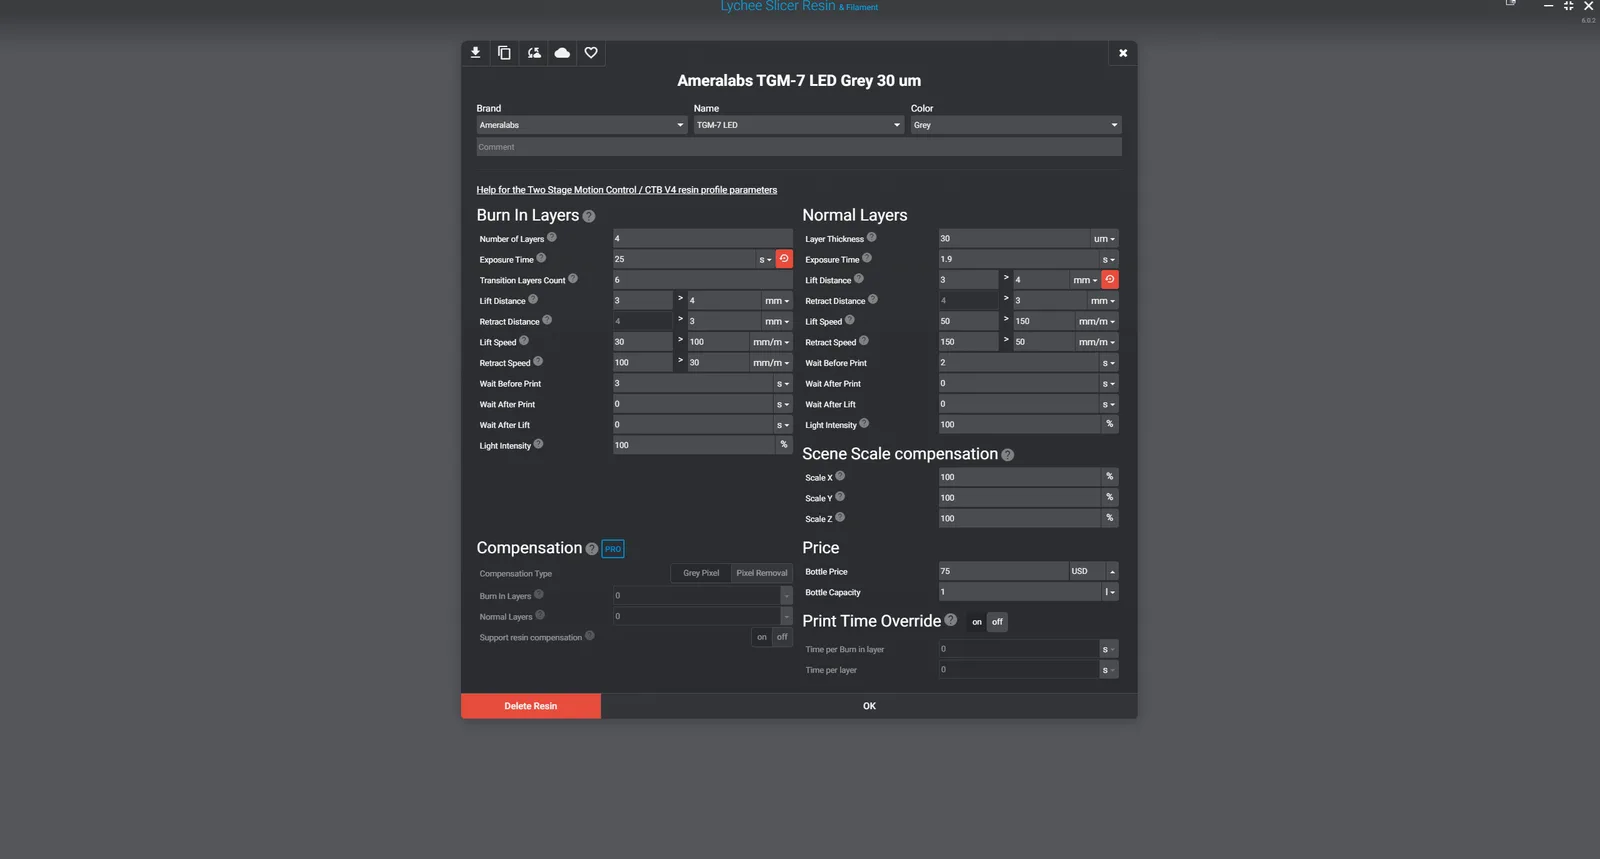The image size is (1600, 859).
Task: Click the share with community icon
Action: click(534, 53)
